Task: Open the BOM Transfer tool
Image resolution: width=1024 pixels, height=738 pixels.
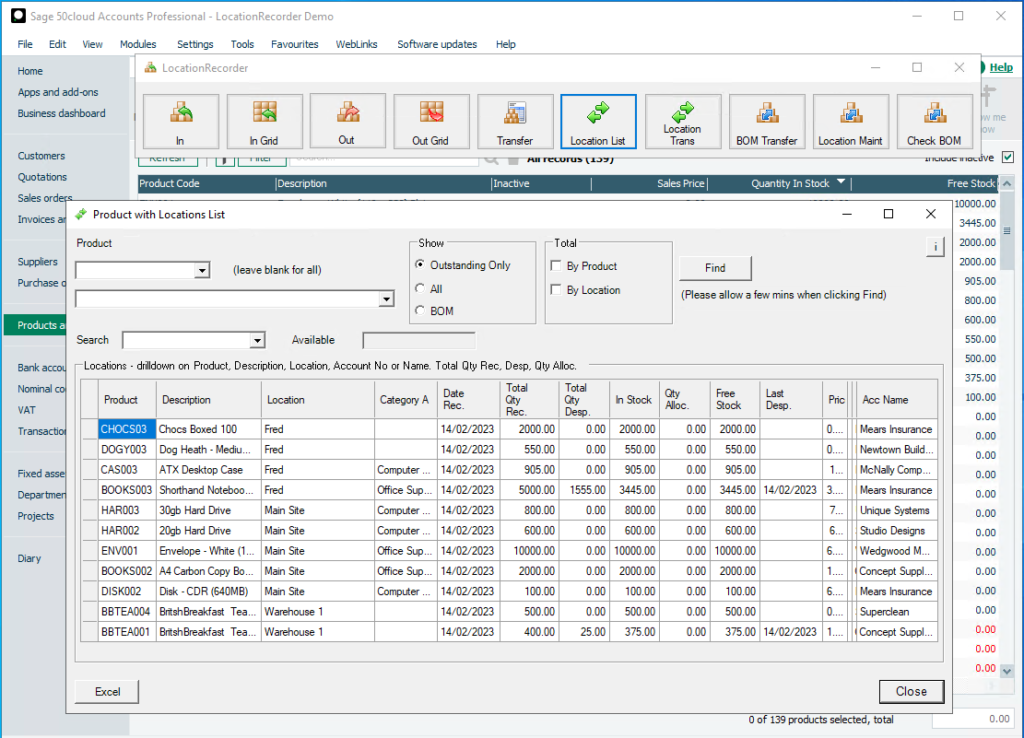Action: point(767,120)
